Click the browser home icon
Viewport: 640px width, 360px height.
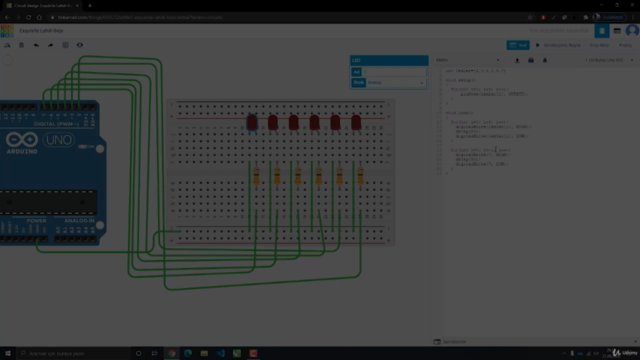pos(39,18)
